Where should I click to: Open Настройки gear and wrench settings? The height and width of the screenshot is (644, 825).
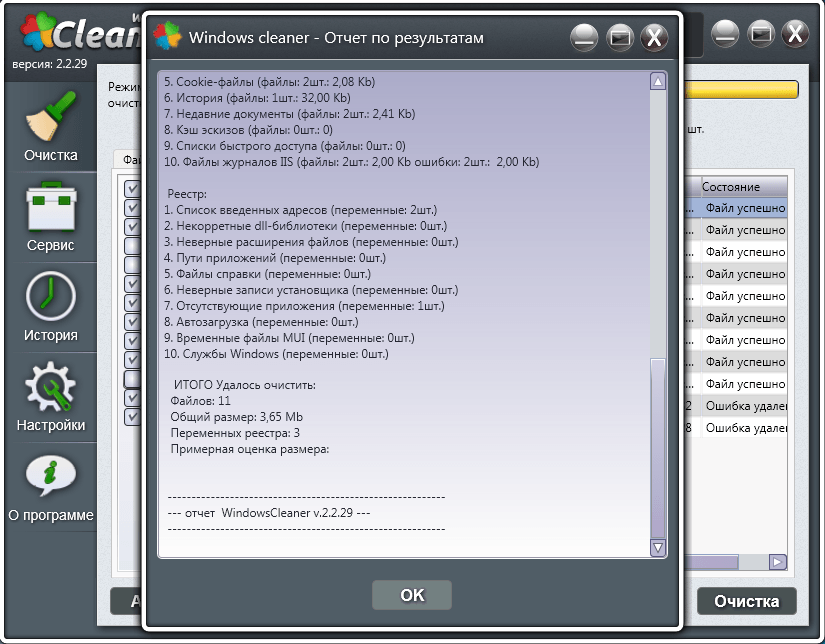point(51,397)
